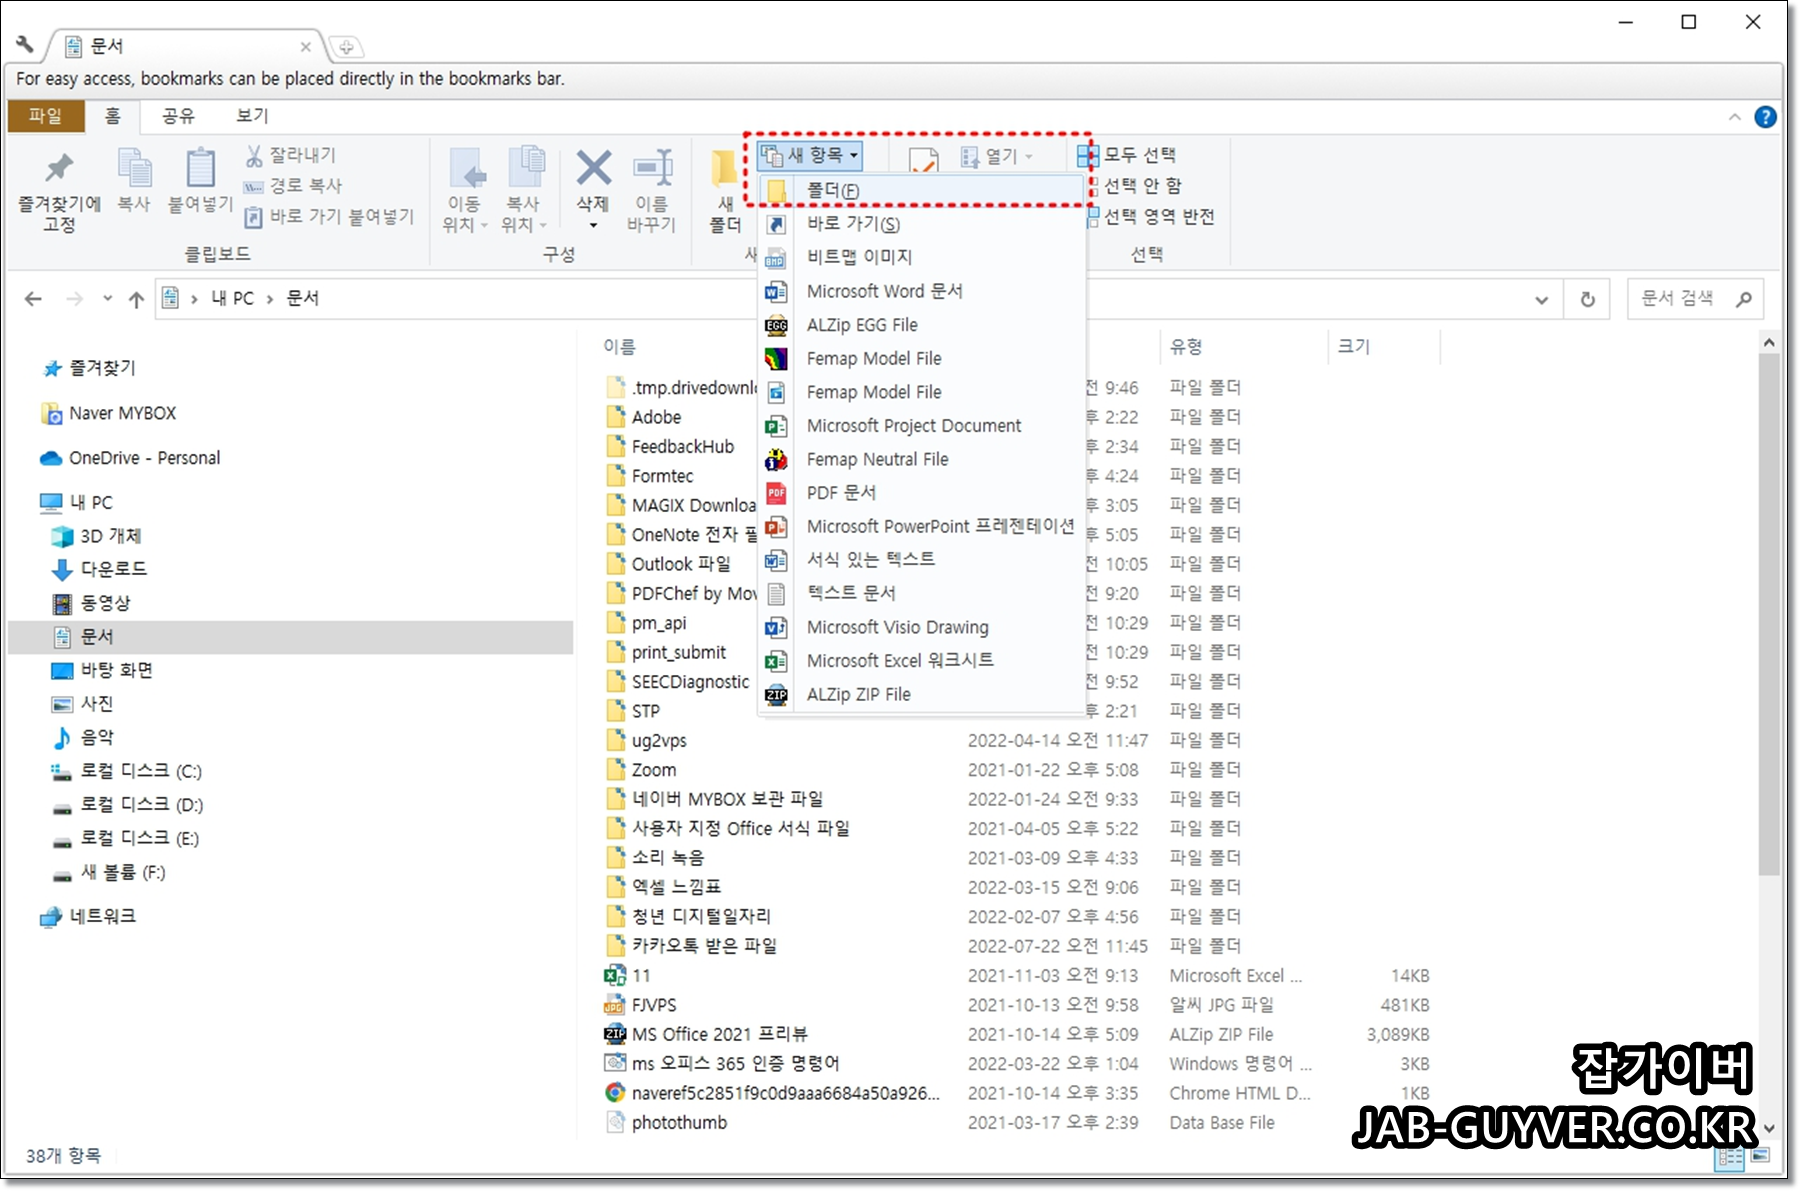The height and width of the screenshot is (1191, 1800).
Task: Open the 열기 dropdown in ribbon
Action: pyautogui.click(x=996, y=156)
